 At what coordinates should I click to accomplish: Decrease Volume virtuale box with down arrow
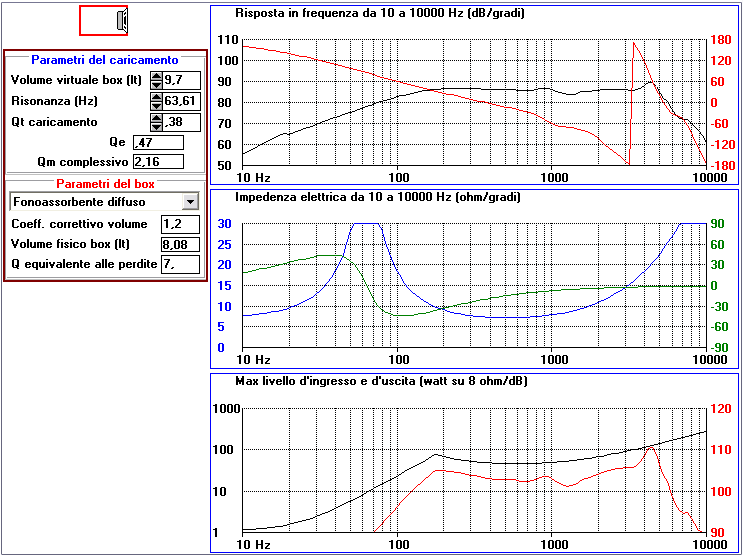(x=156, y=85)
